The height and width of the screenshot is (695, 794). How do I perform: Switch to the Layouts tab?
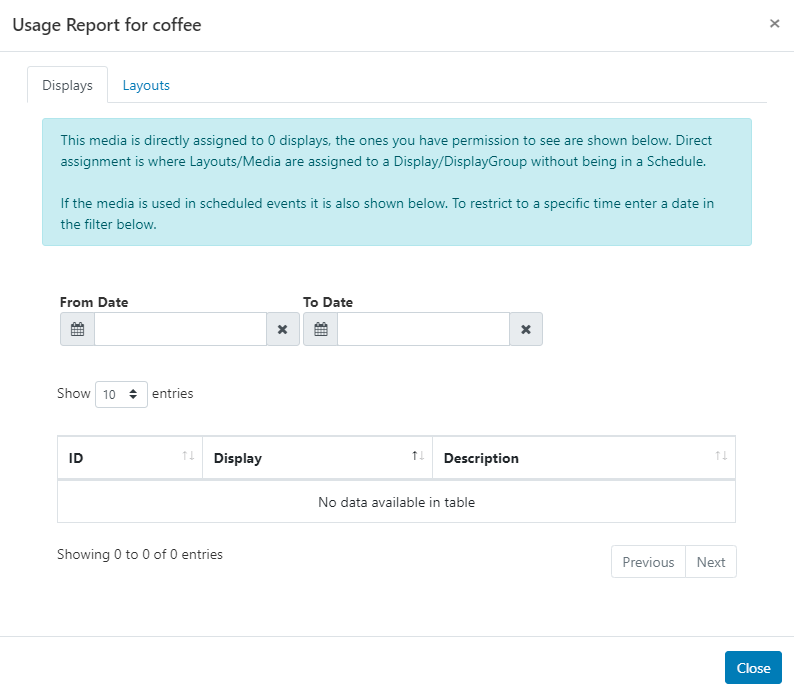146,85
